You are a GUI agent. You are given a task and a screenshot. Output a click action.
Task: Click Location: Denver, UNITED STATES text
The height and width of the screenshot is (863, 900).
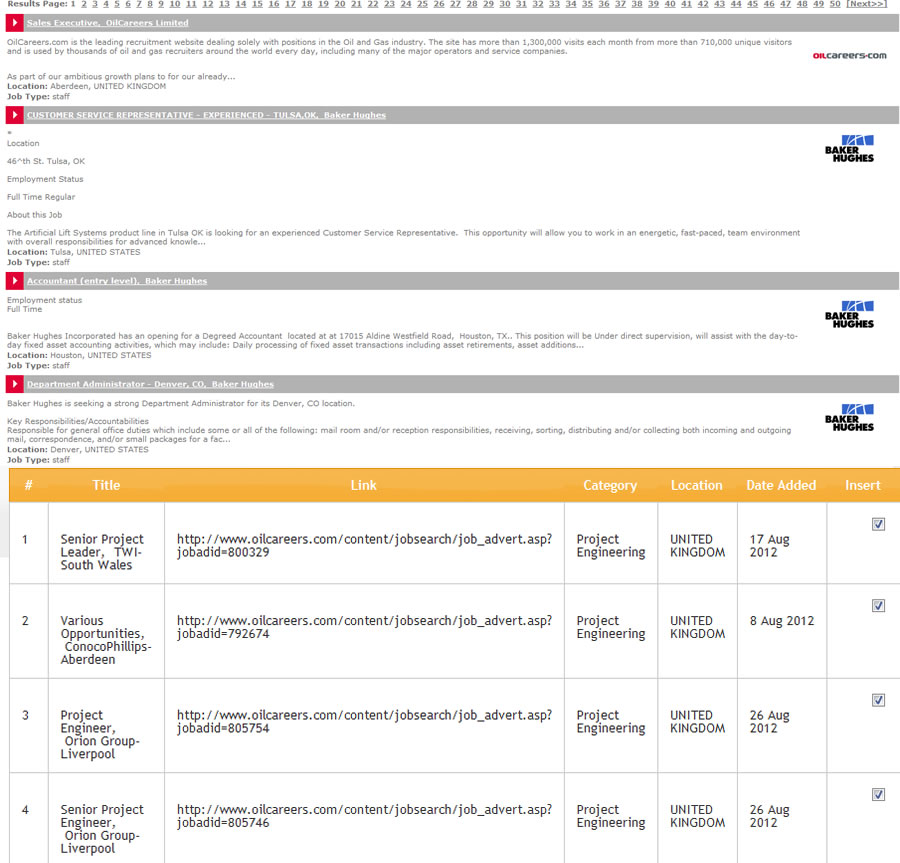pyautogui.click(x=77, y=449)
